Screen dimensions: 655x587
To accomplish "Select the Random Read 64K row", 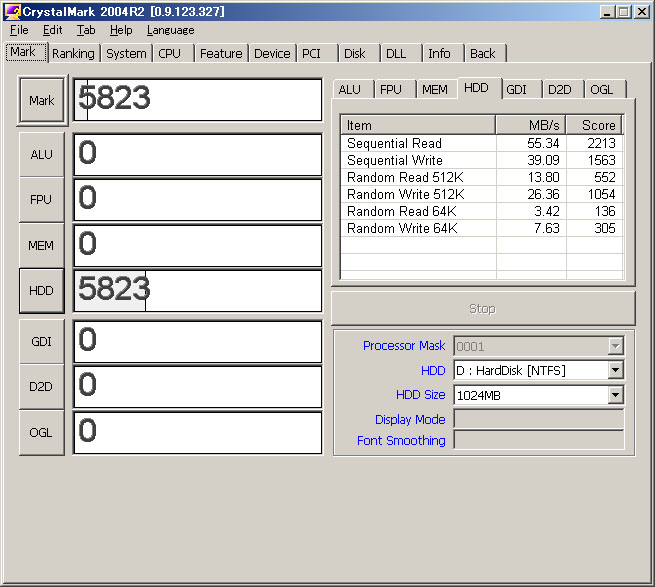I will coord(482,211).
